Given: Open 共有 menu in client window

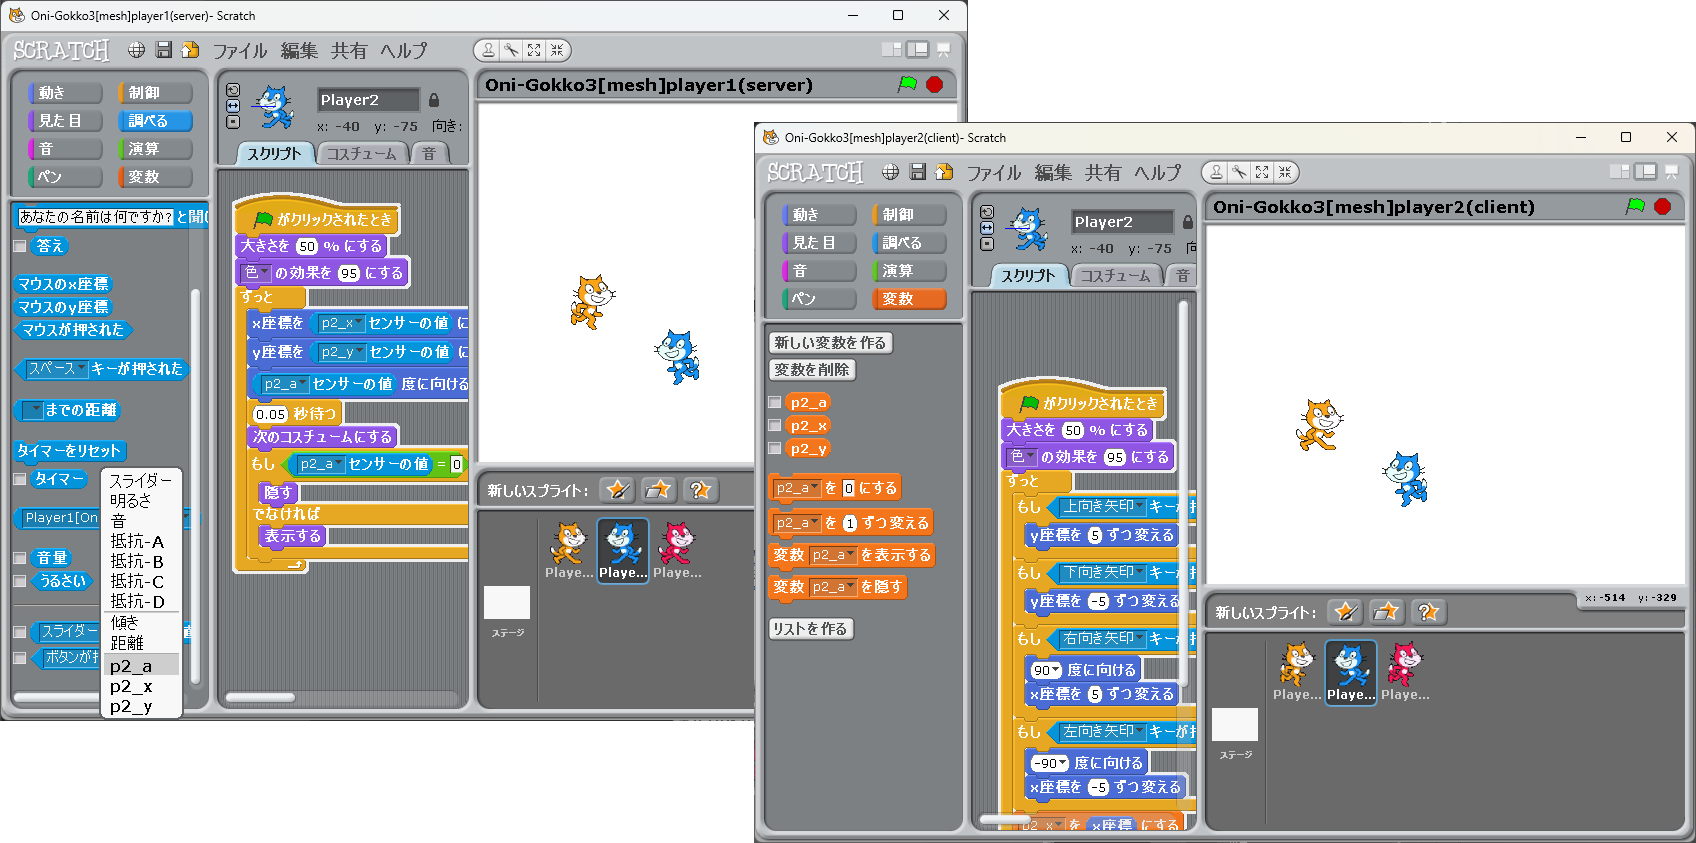Looking at the screenshot, I should (x=1103, y=173).
